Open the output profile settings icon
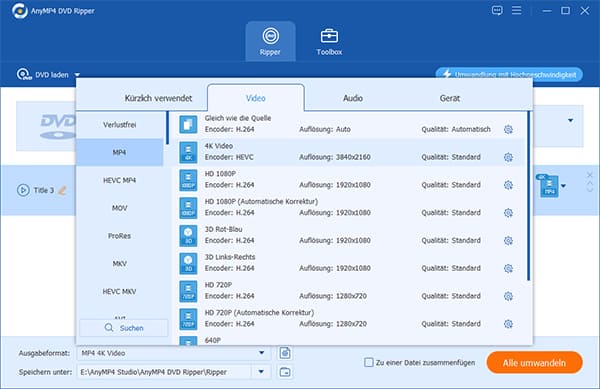600x389 pixels. click(285, 353)
